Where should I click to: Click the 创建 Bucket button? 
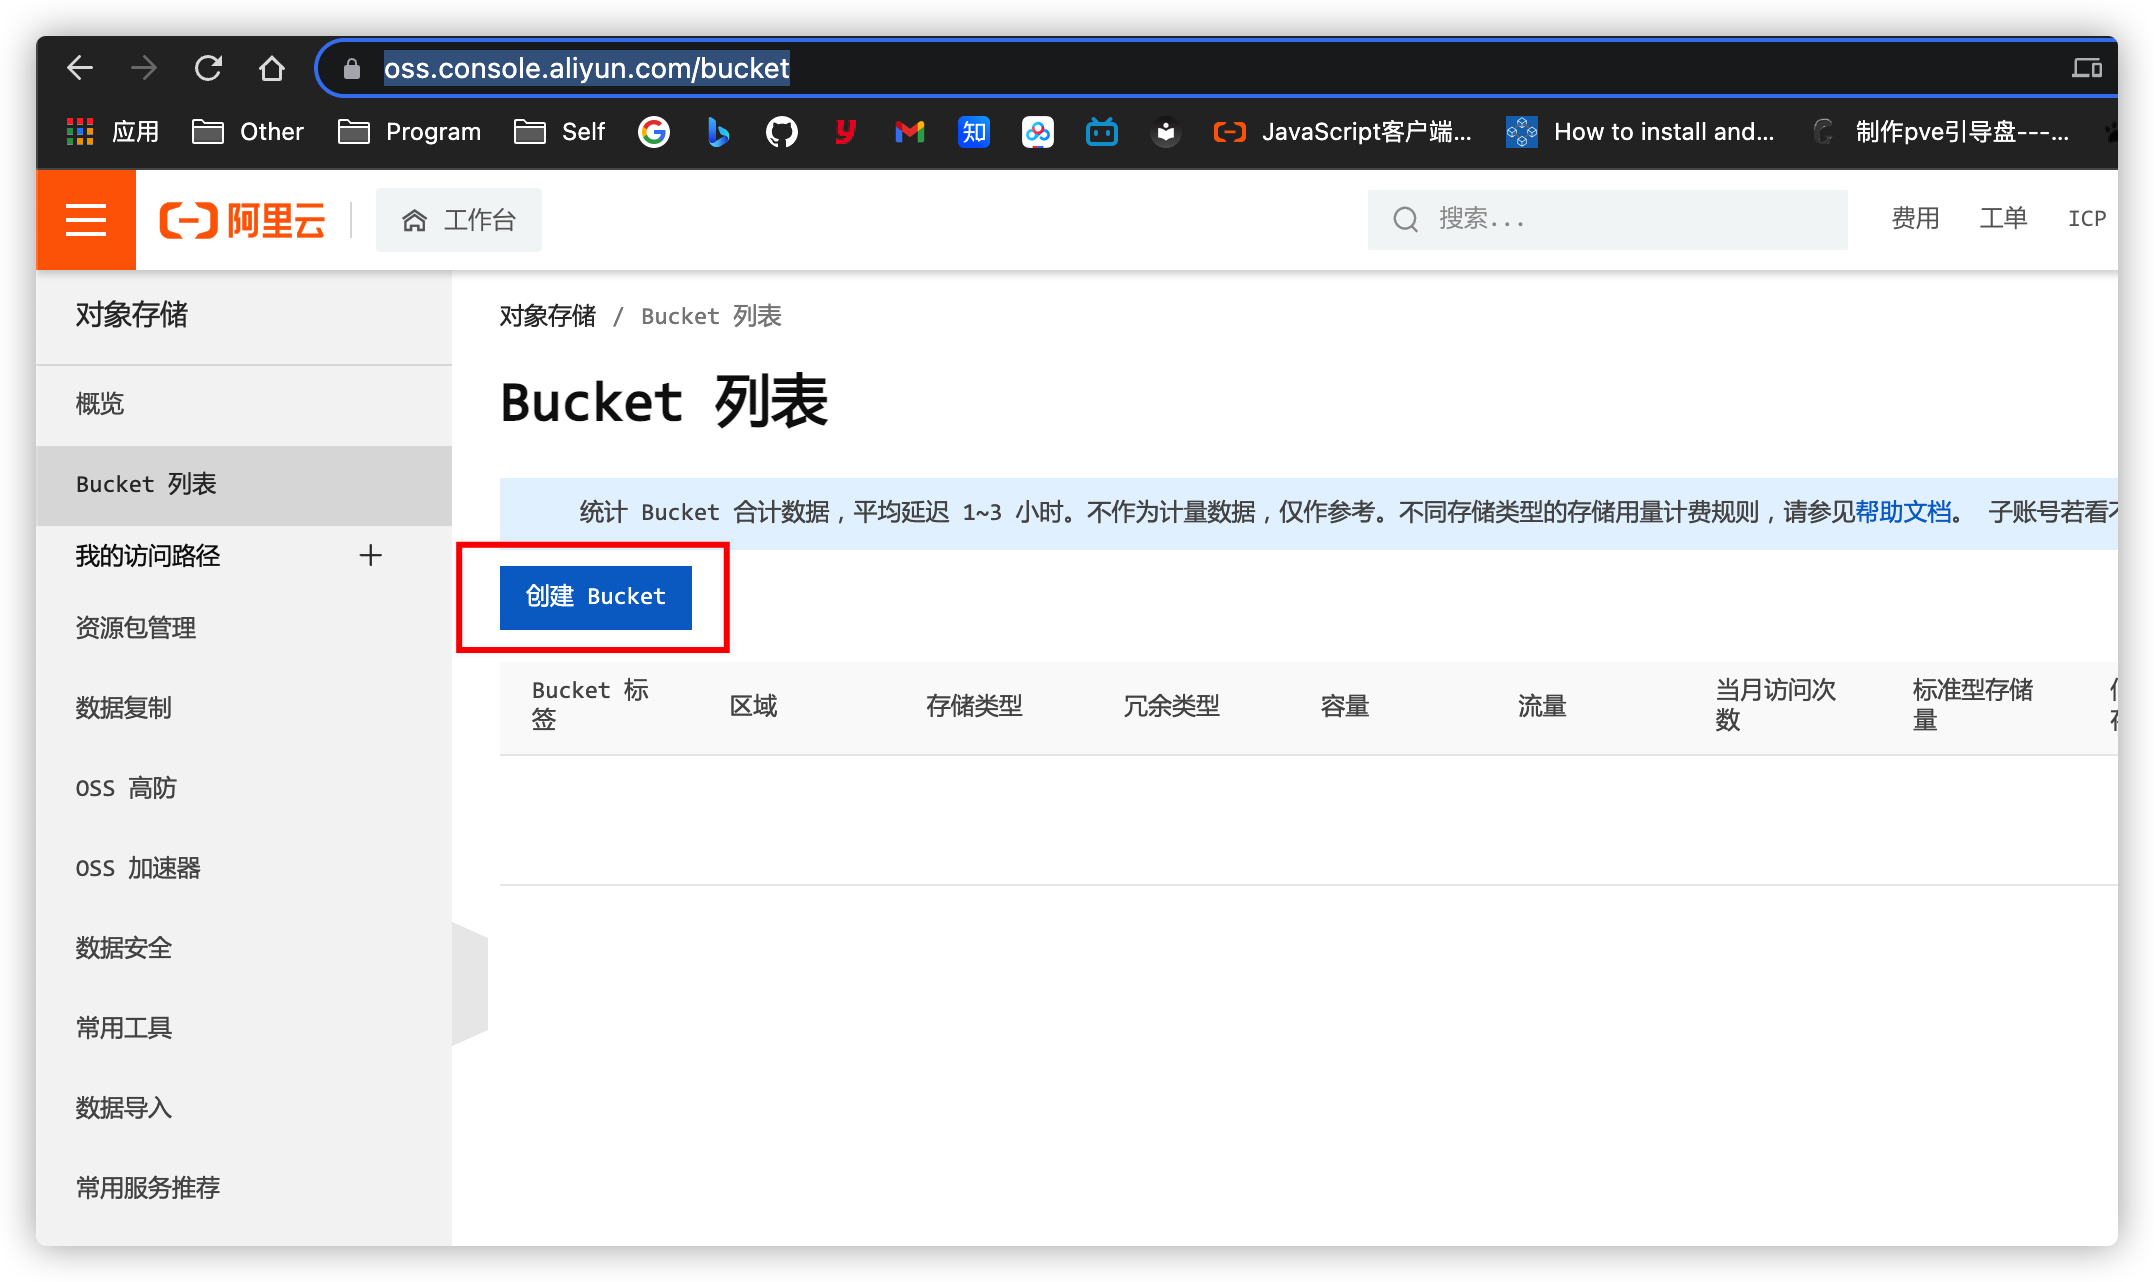pos(595,597)
